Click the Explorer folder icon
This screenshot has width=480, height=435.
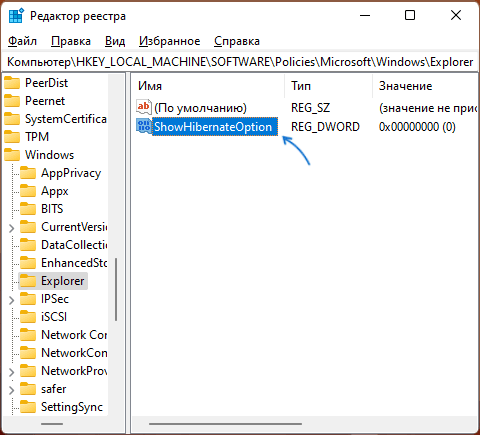pos(28,281)
